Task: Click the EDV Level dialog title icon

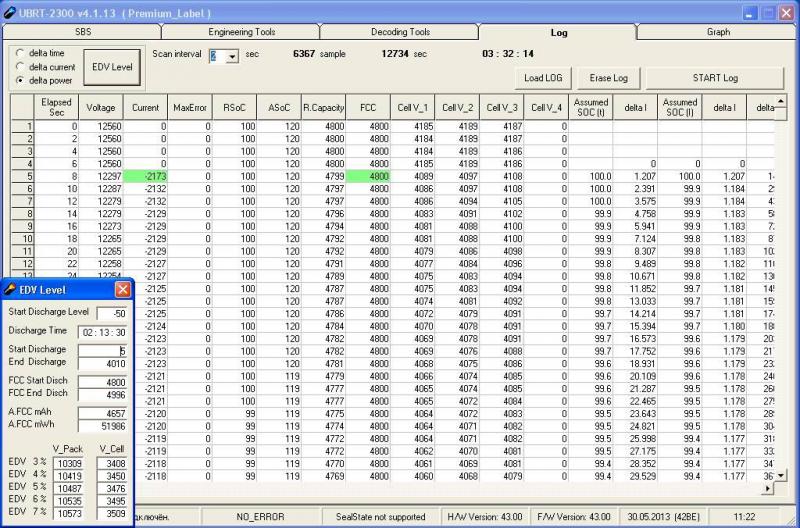Action: coord(9,290)
